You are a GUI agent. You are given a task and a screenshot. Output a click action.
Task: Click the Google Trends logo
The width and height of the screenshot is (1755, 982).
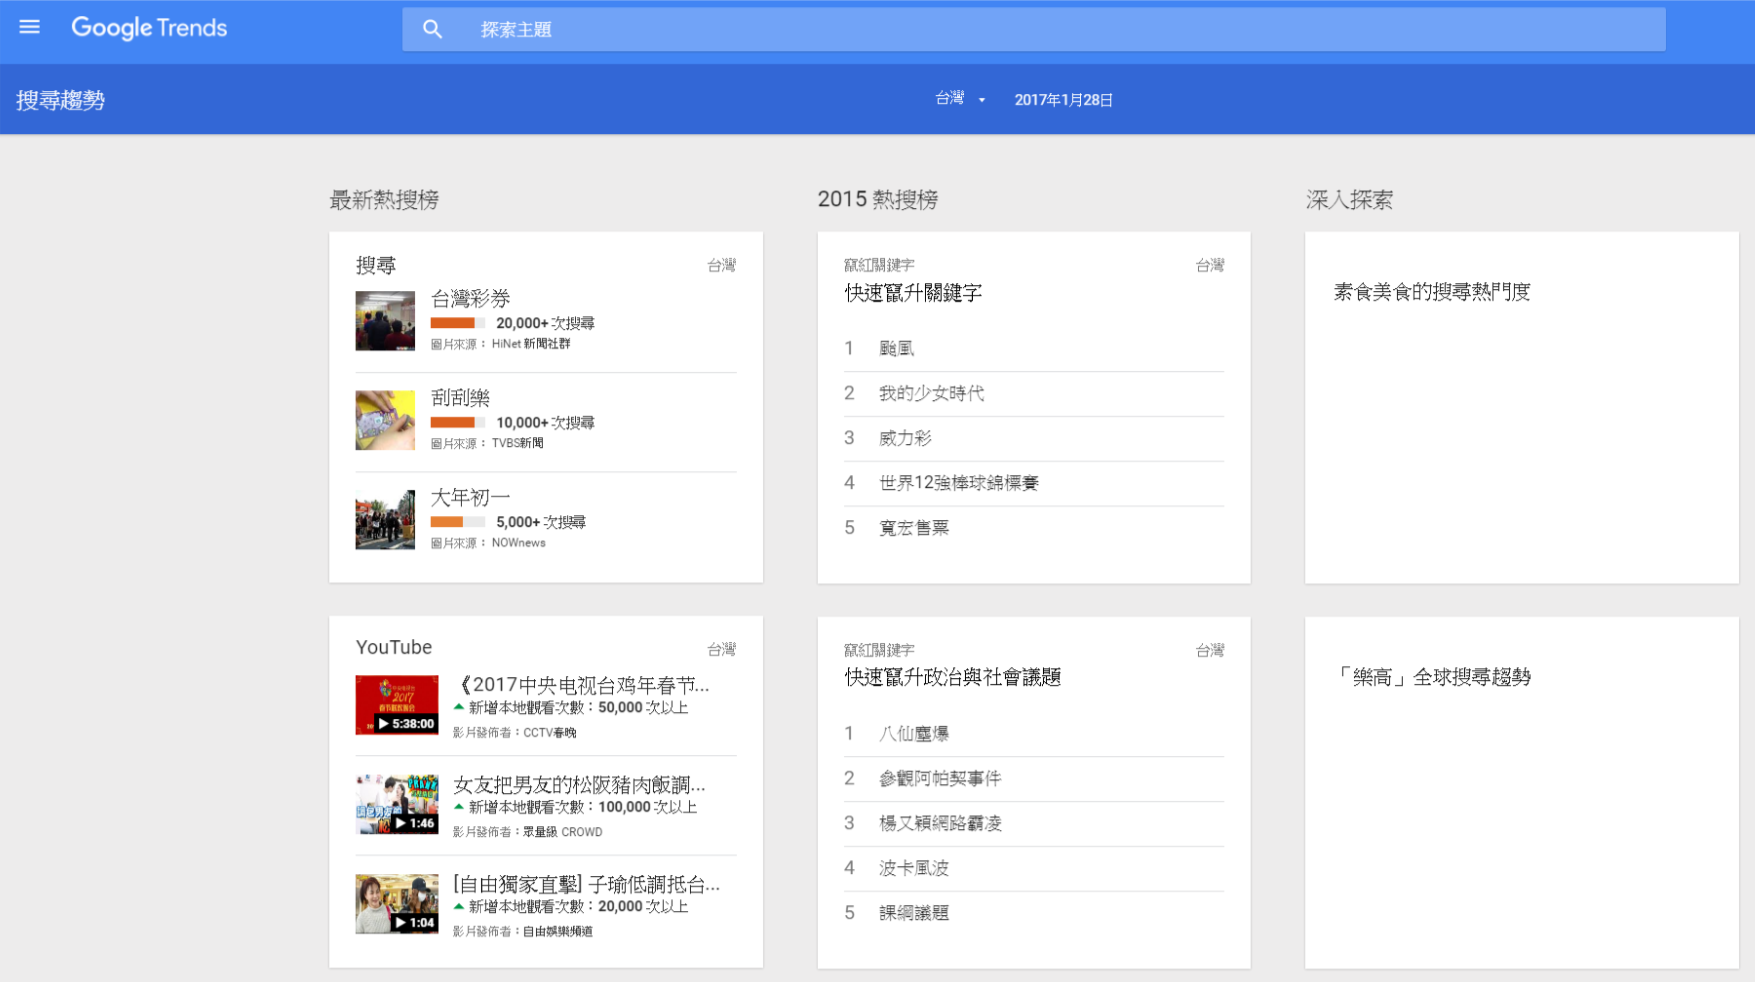click(x=149, y=28)
